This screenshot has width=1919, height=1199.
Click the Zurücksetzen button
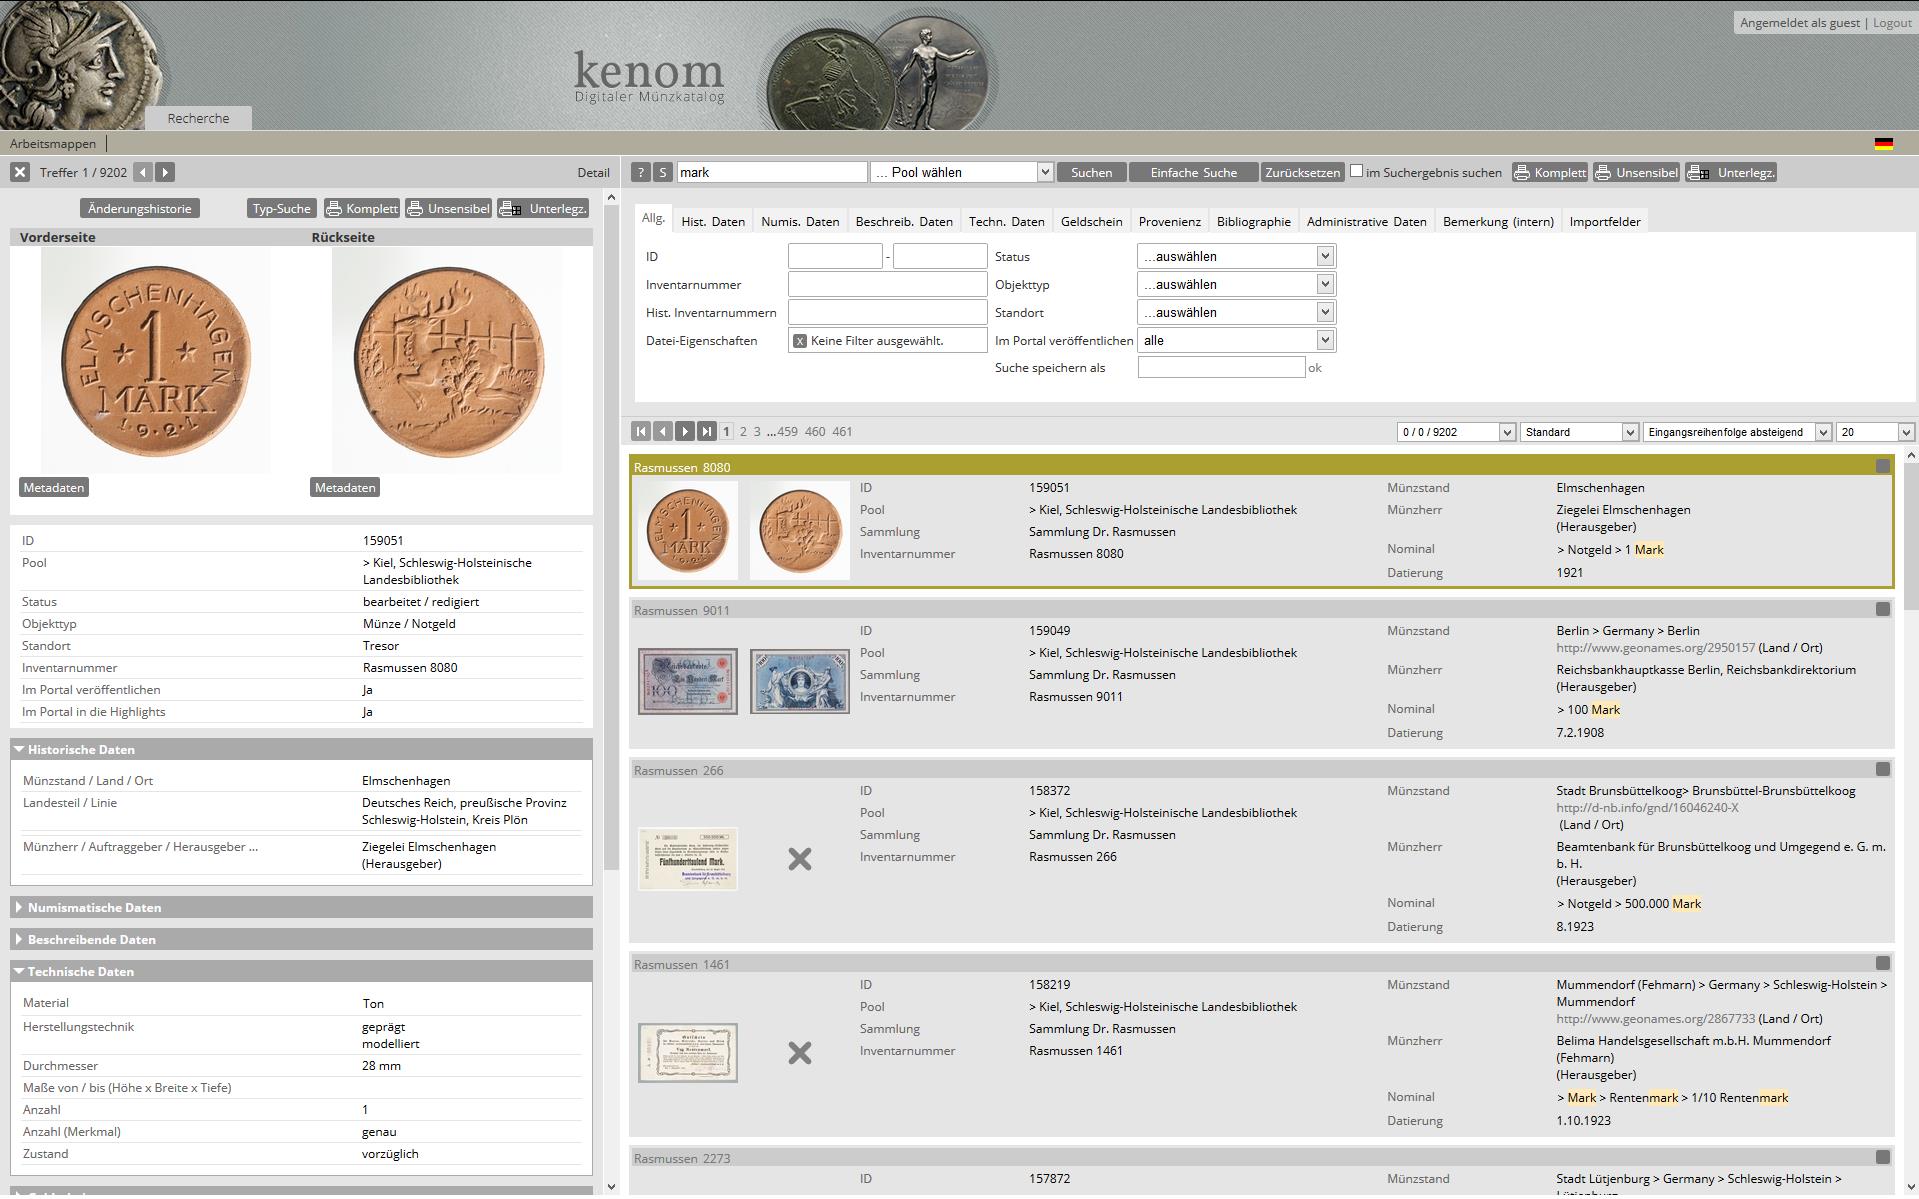(x=1302, y=172)
